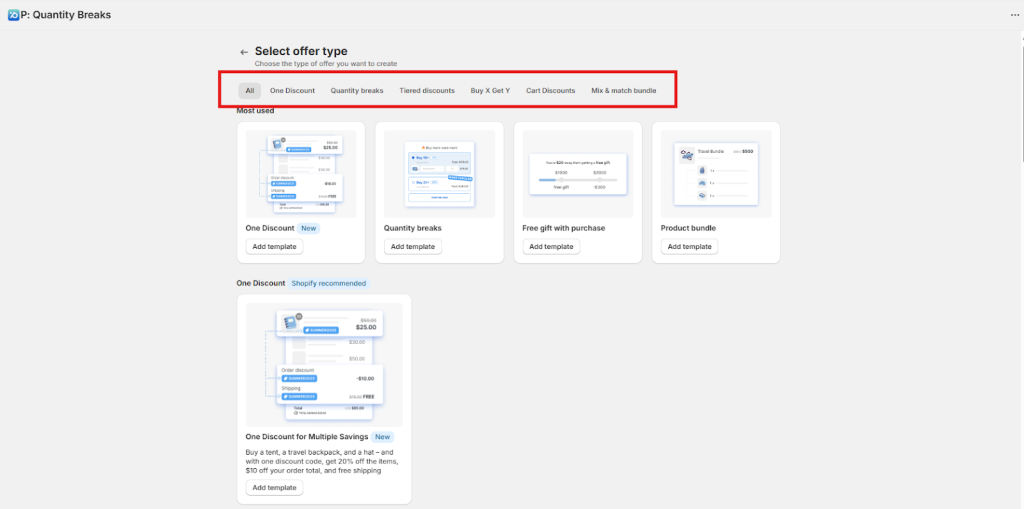The width and height of the screenshot is (1024, 509).
Task: Click the One Discount for Multiple Savings preview
Action: point(324,365)
